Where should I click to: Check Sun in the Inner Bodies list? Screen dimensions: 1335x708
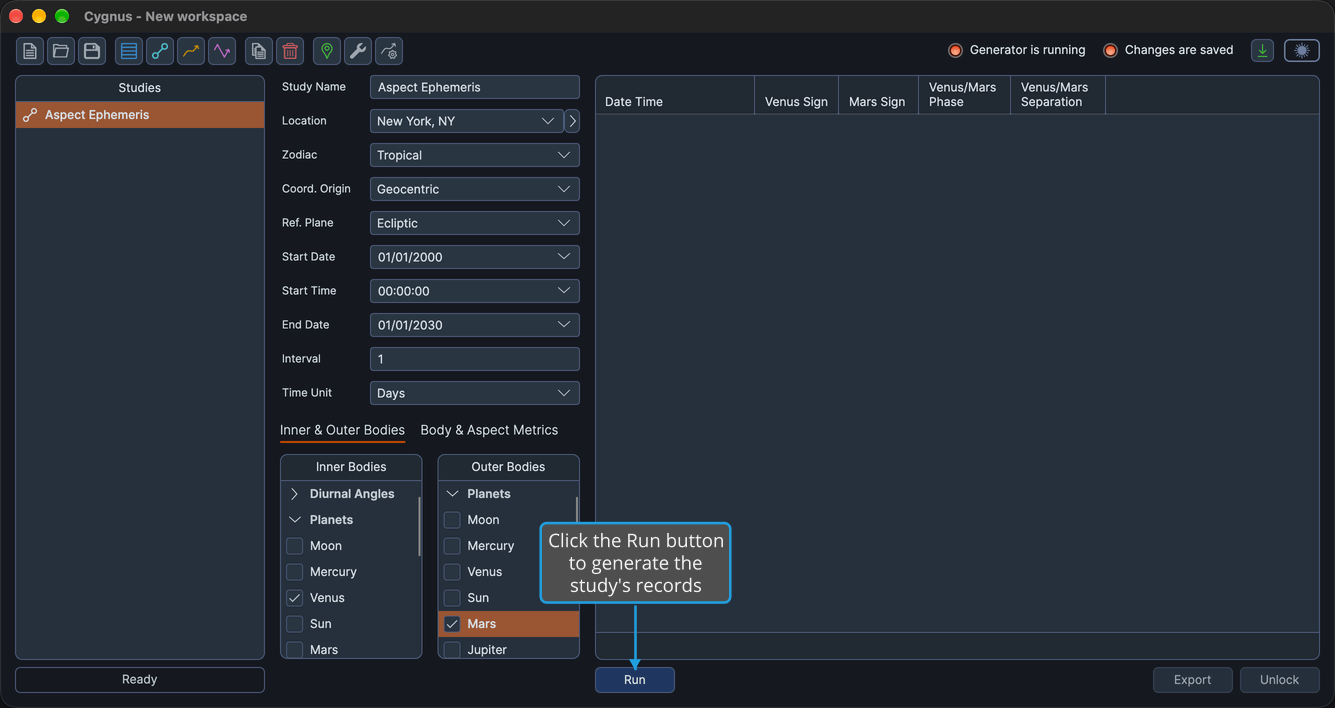pos(294,624)
